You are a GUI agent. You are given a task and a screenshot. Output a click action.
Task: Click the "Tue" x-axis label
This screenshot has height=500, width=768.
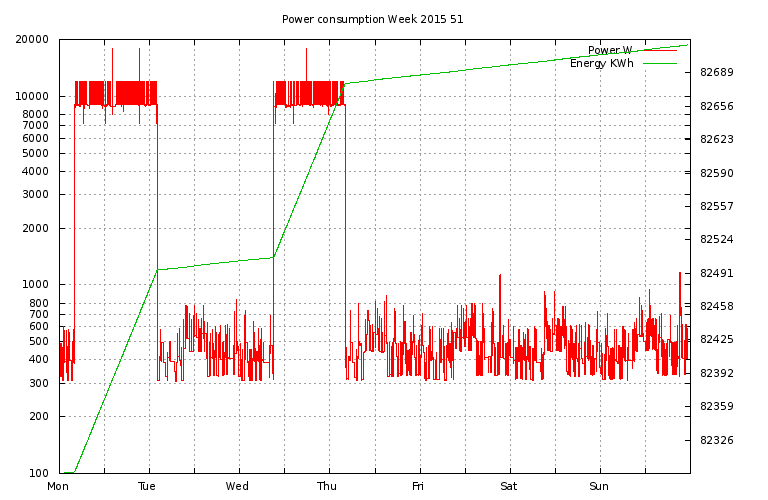coord(147,486)
